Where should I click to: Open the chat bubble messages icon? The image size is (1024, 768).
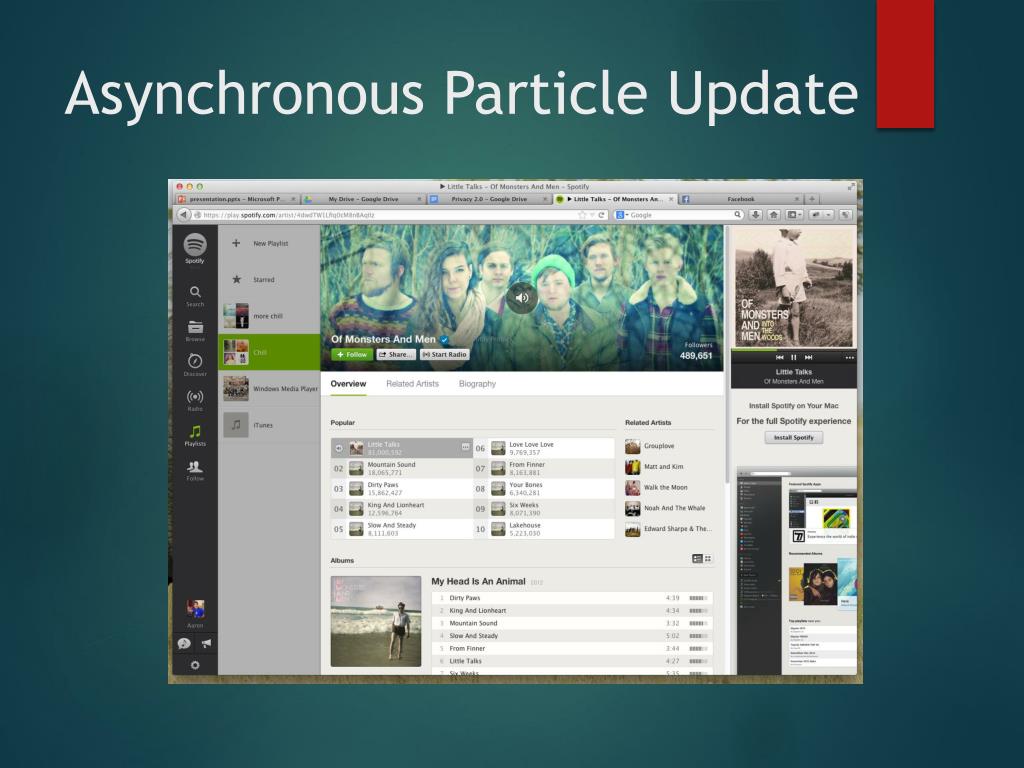tap(184, 643)
